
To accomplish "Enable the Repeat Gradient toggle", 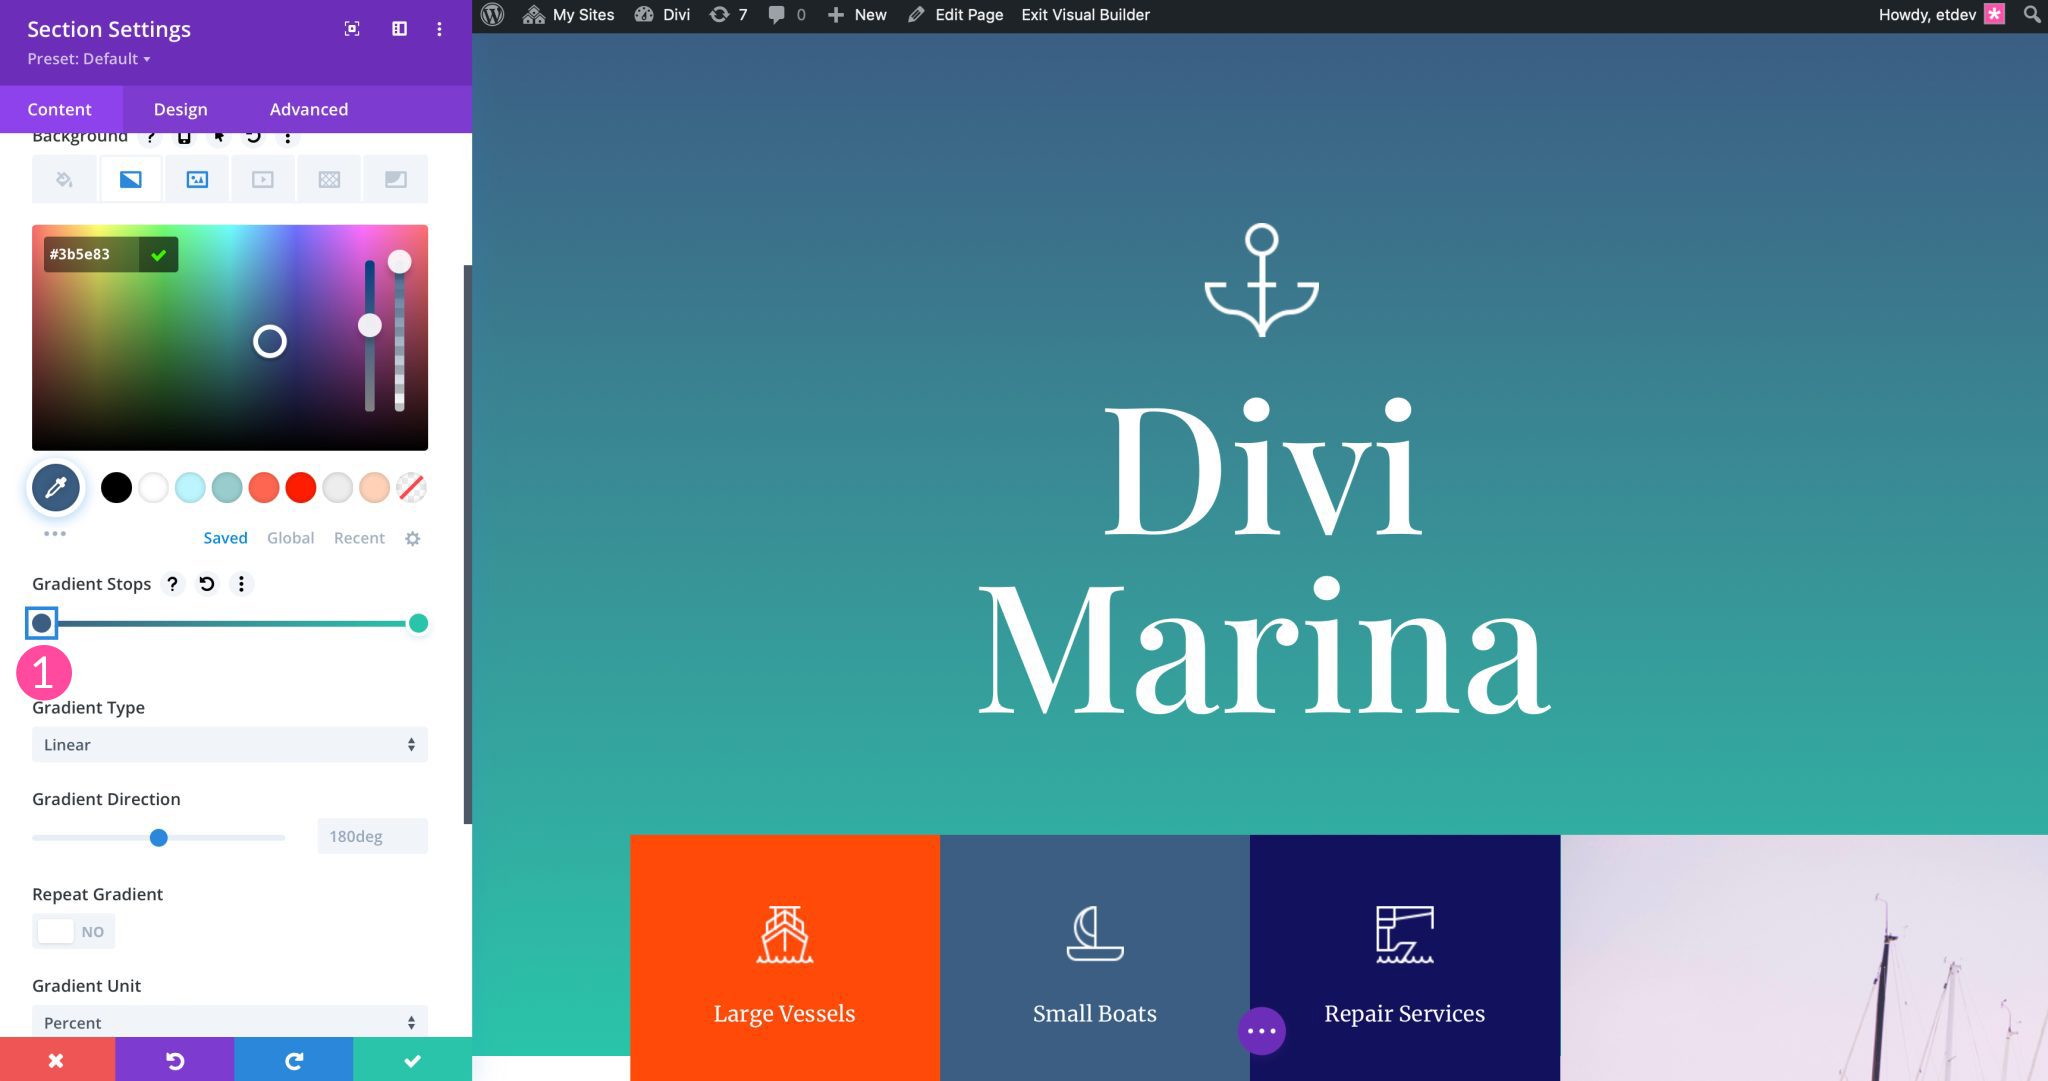I will pyautogui.click(x=73, y=930).
